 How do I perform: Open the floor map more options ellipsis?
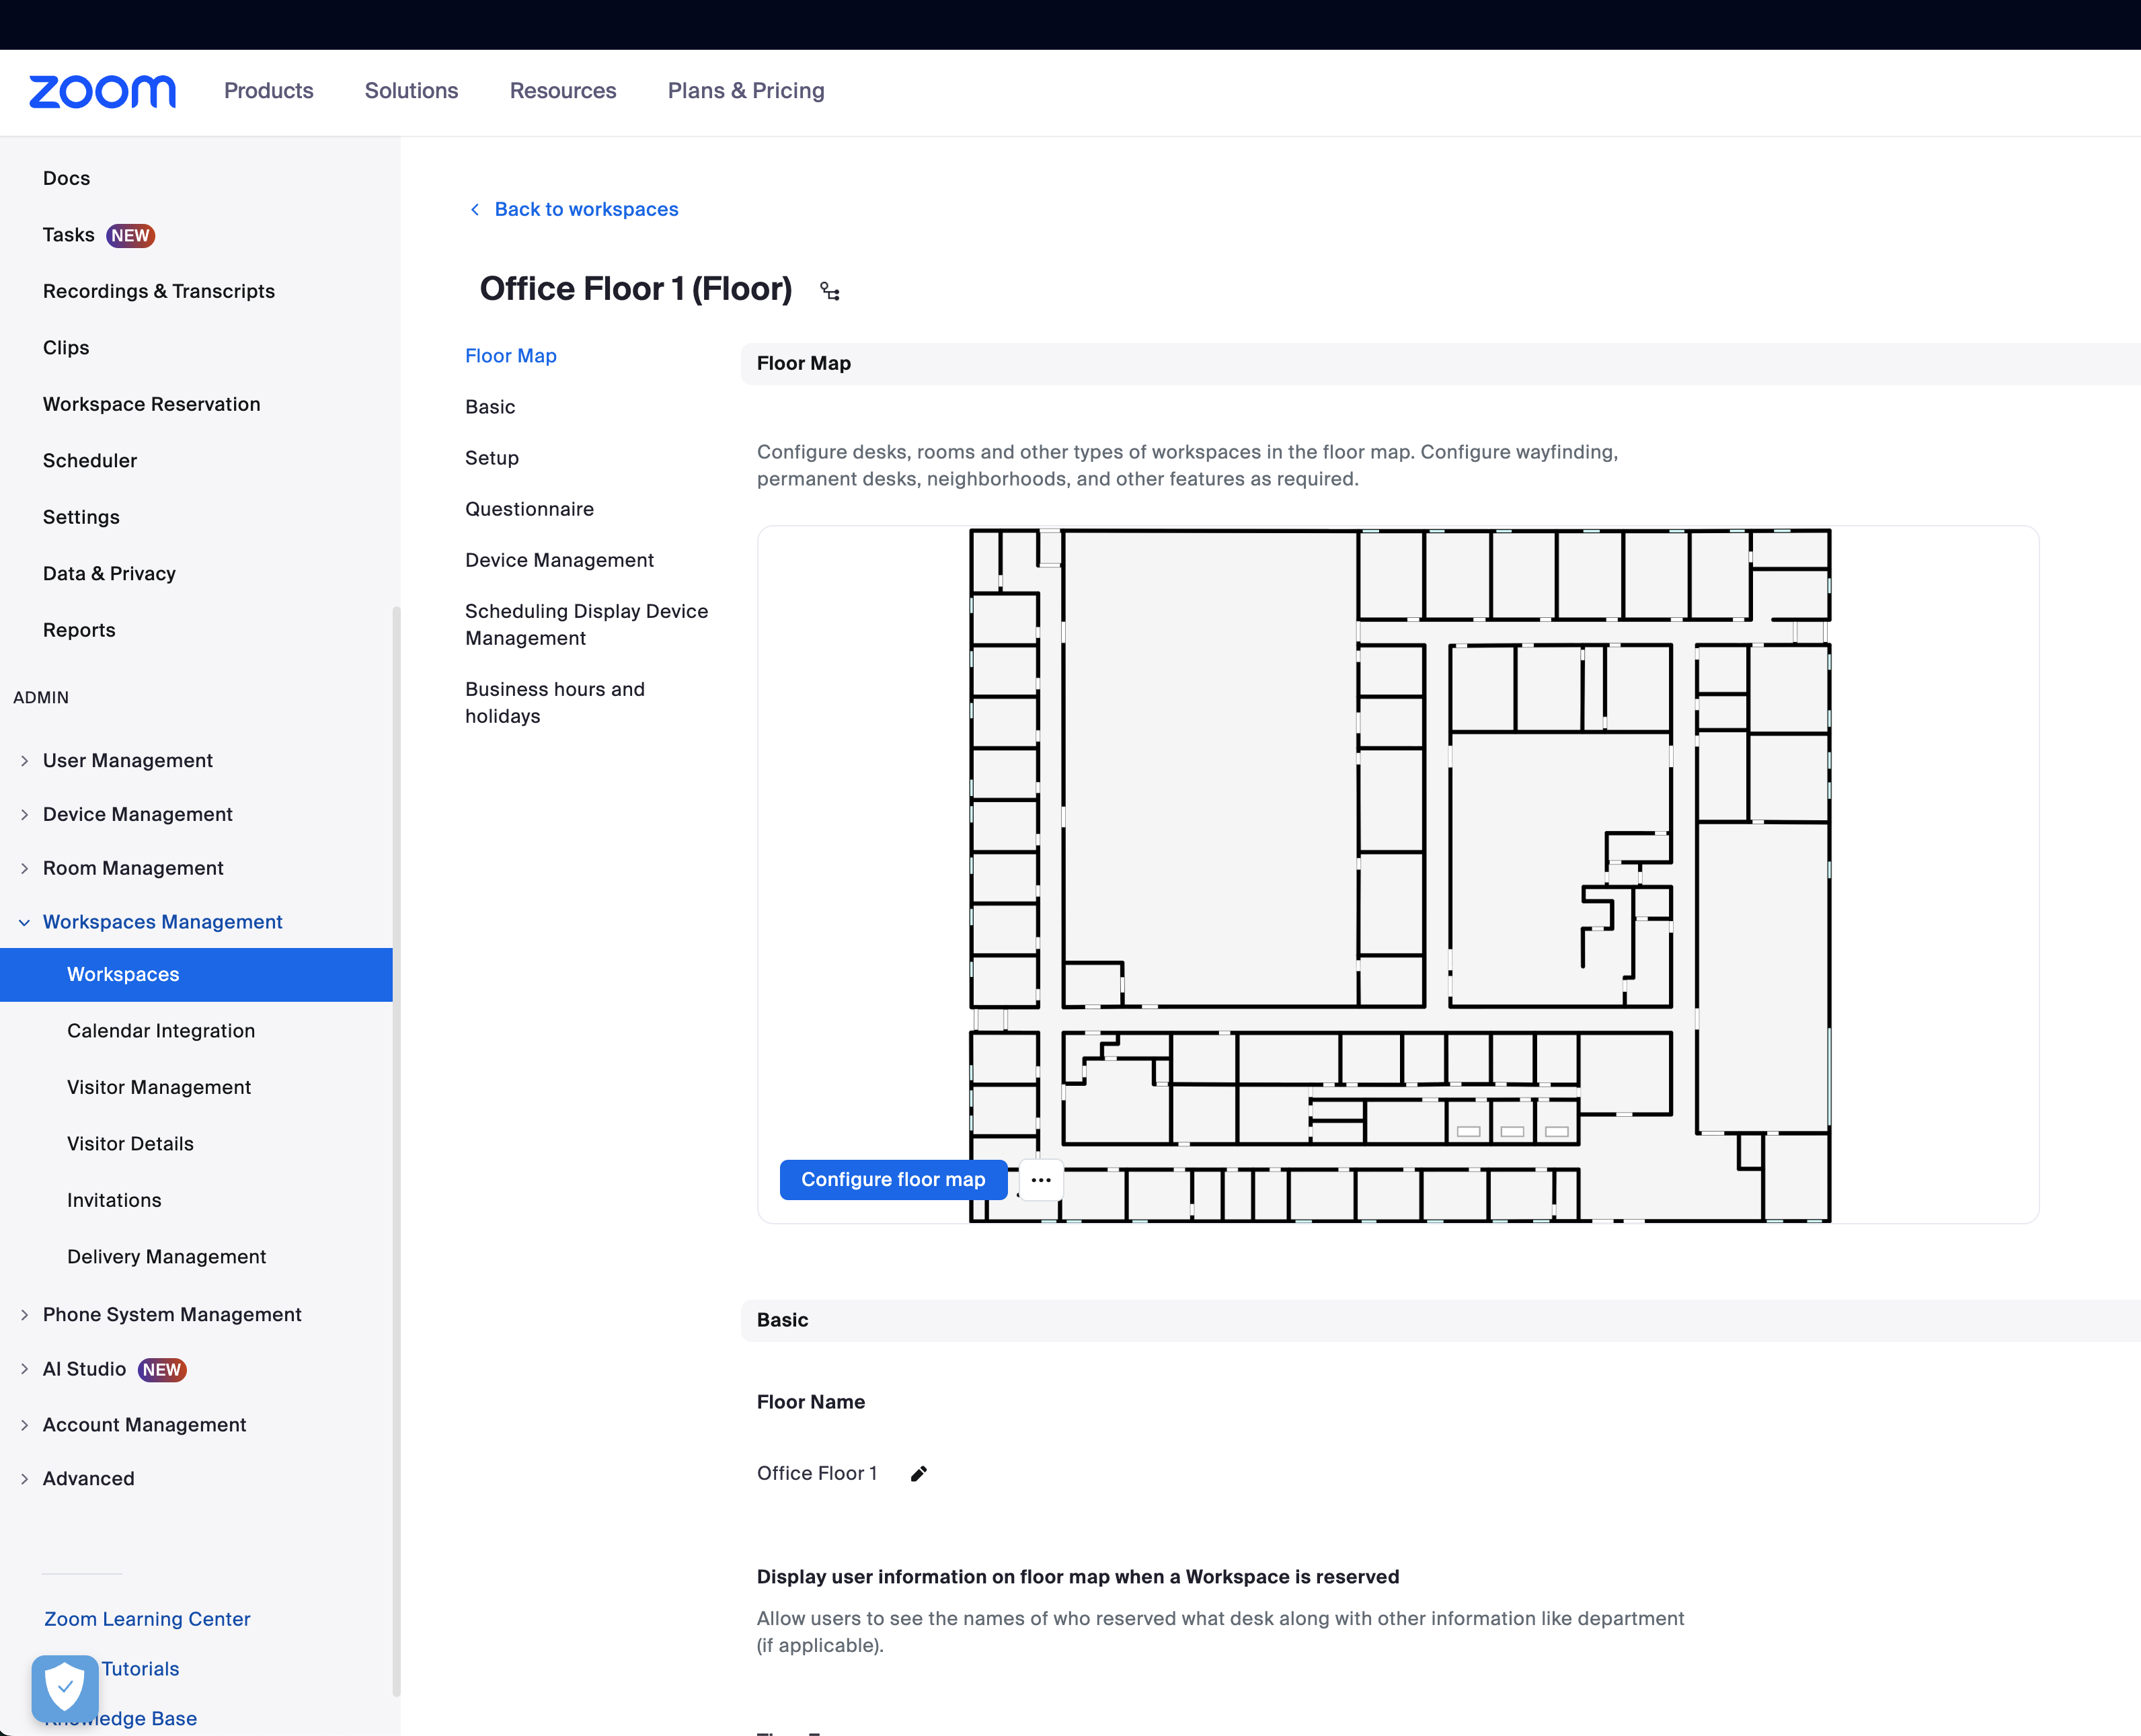[x=1040, y=1180]
